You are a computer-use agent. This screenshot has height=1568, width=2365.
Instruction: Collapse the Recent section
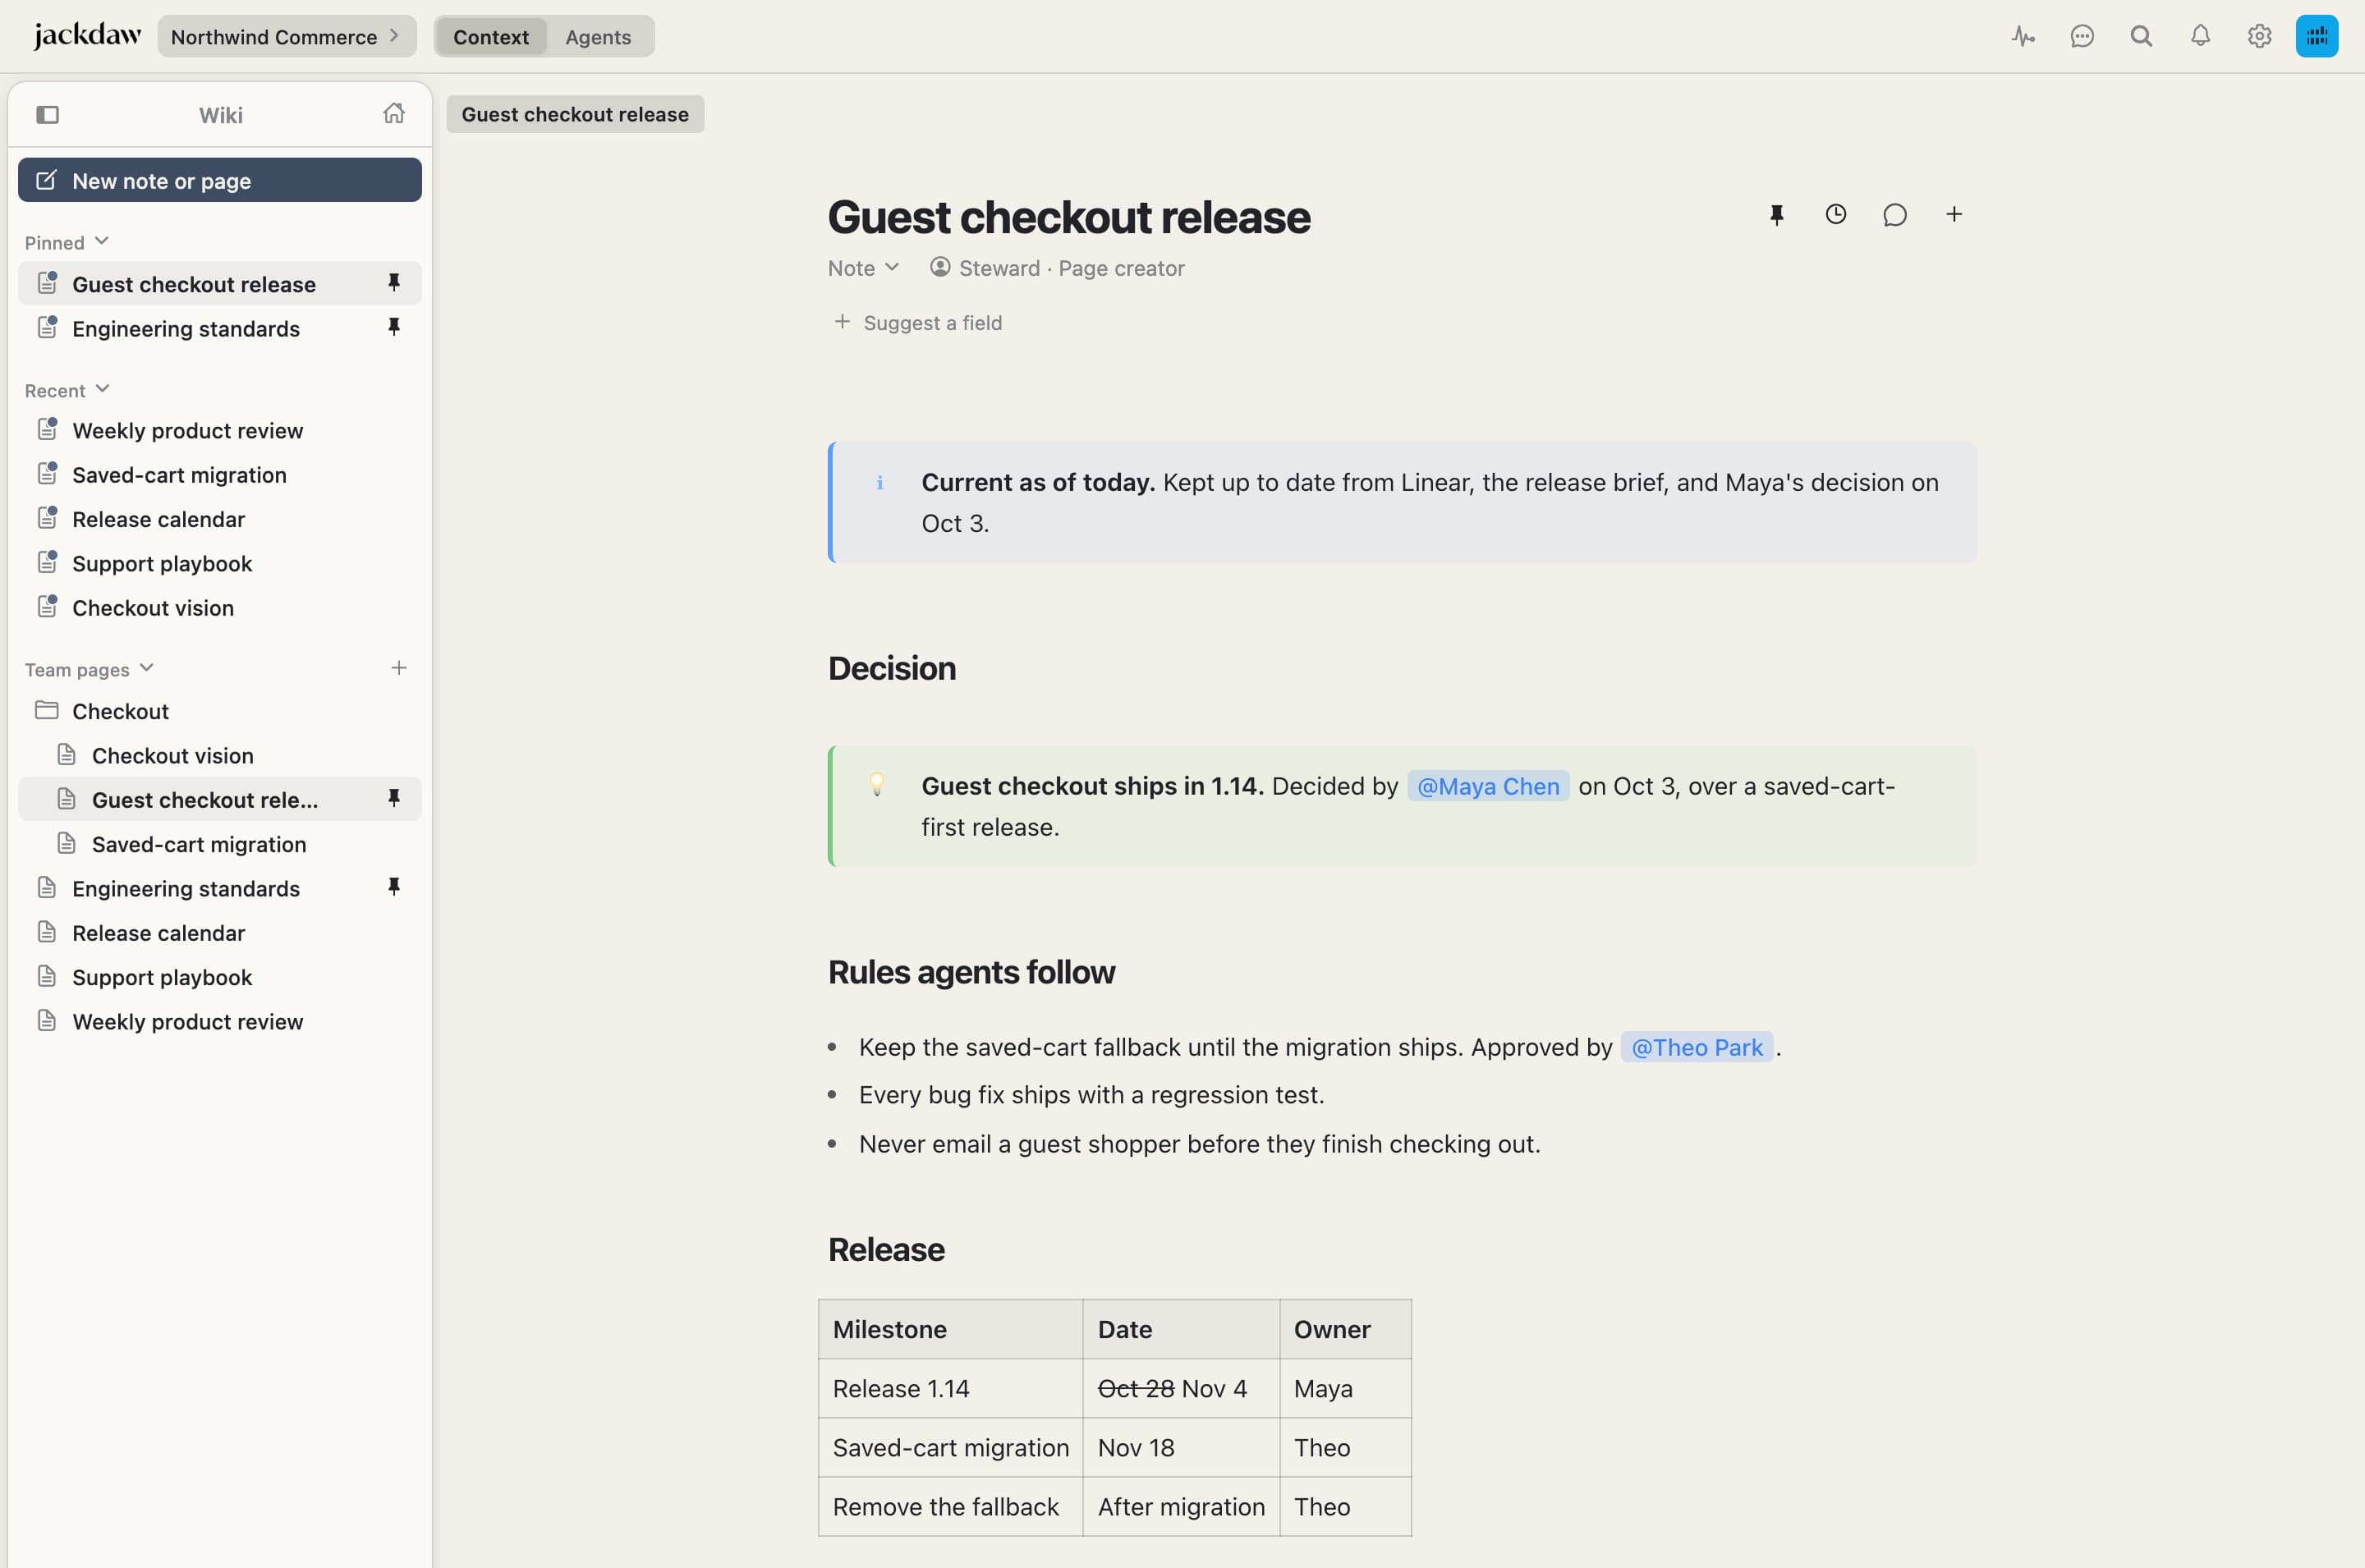[x=67, y=390]
